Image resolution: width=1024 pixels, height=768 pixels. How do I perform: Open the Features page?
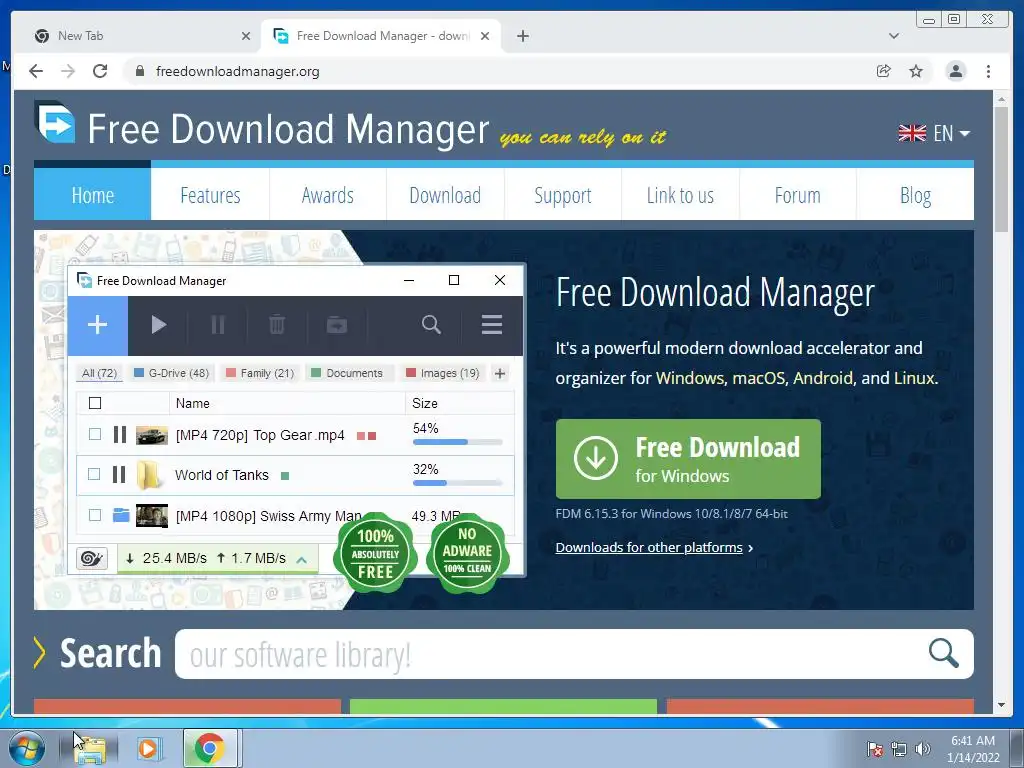(210, 195)
